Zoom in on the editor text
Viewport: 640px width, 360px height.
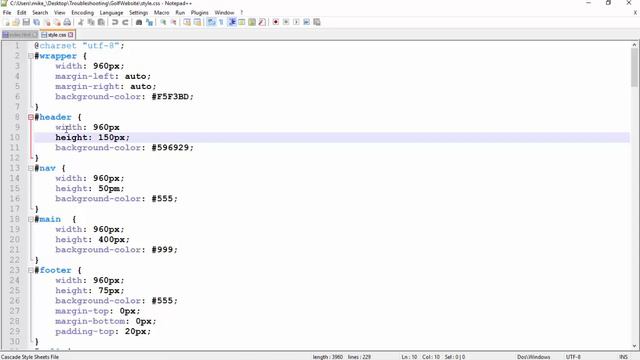point(163,22)
